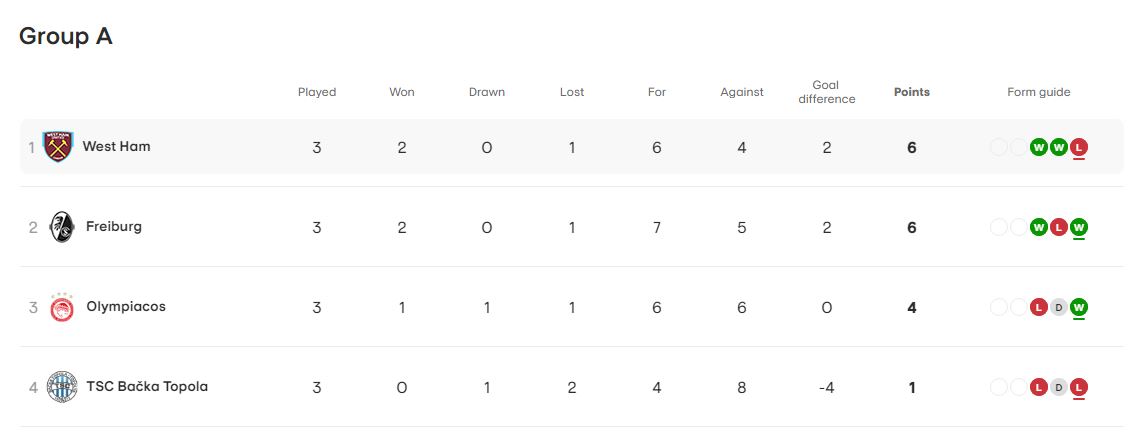
Task: Click TSC Bačka Topola's draw form badge
Action: (1058, 388)
